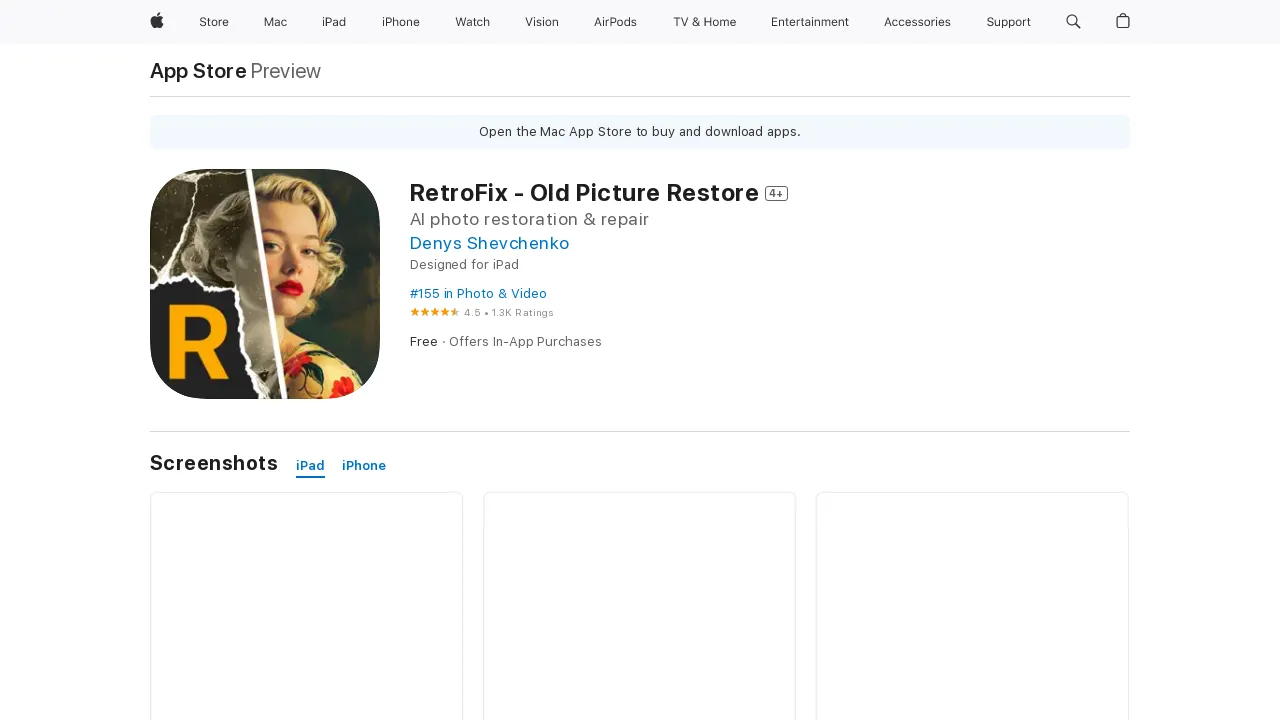Click the Watch navigation item
Image resolution: width=1280 pixels, height=720 pixels.
click(472, 21)
